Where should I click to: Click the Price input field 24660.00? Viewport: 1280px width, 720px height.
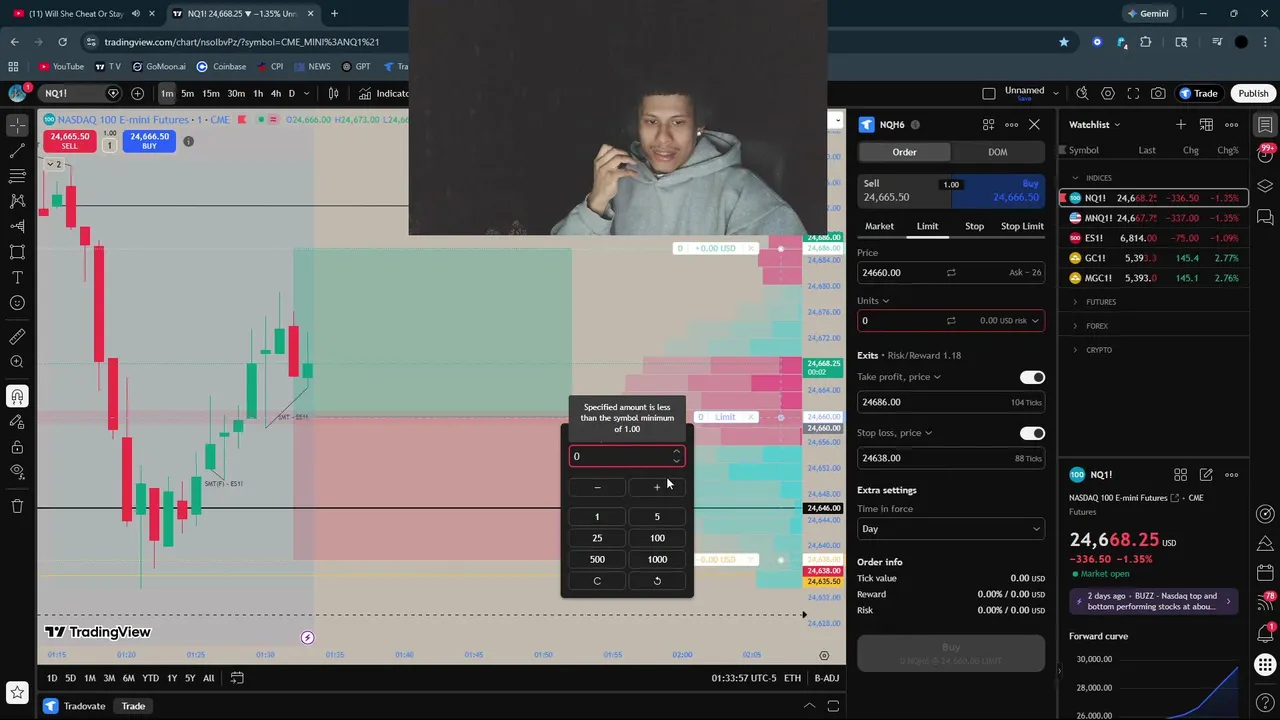point(951,272)
